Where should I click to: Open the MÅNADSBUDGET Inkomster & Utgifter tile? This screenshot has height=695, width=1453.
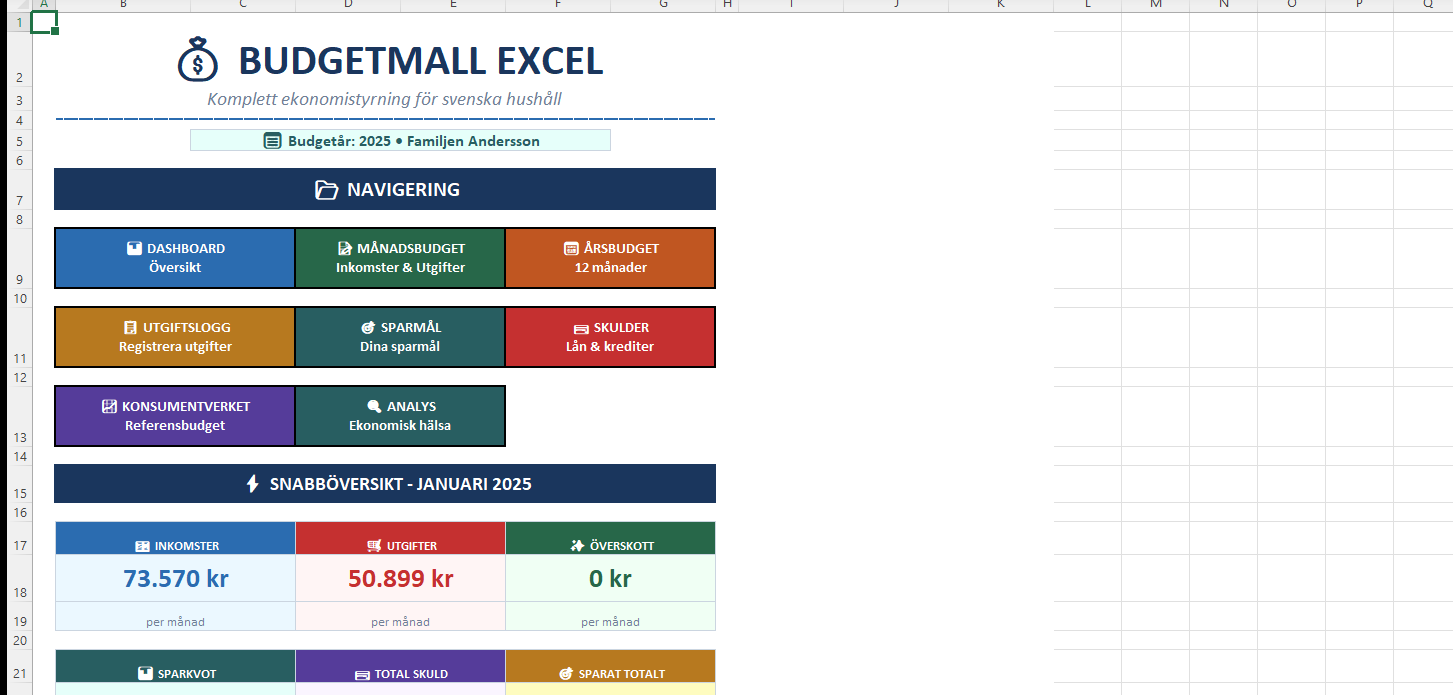400,258
